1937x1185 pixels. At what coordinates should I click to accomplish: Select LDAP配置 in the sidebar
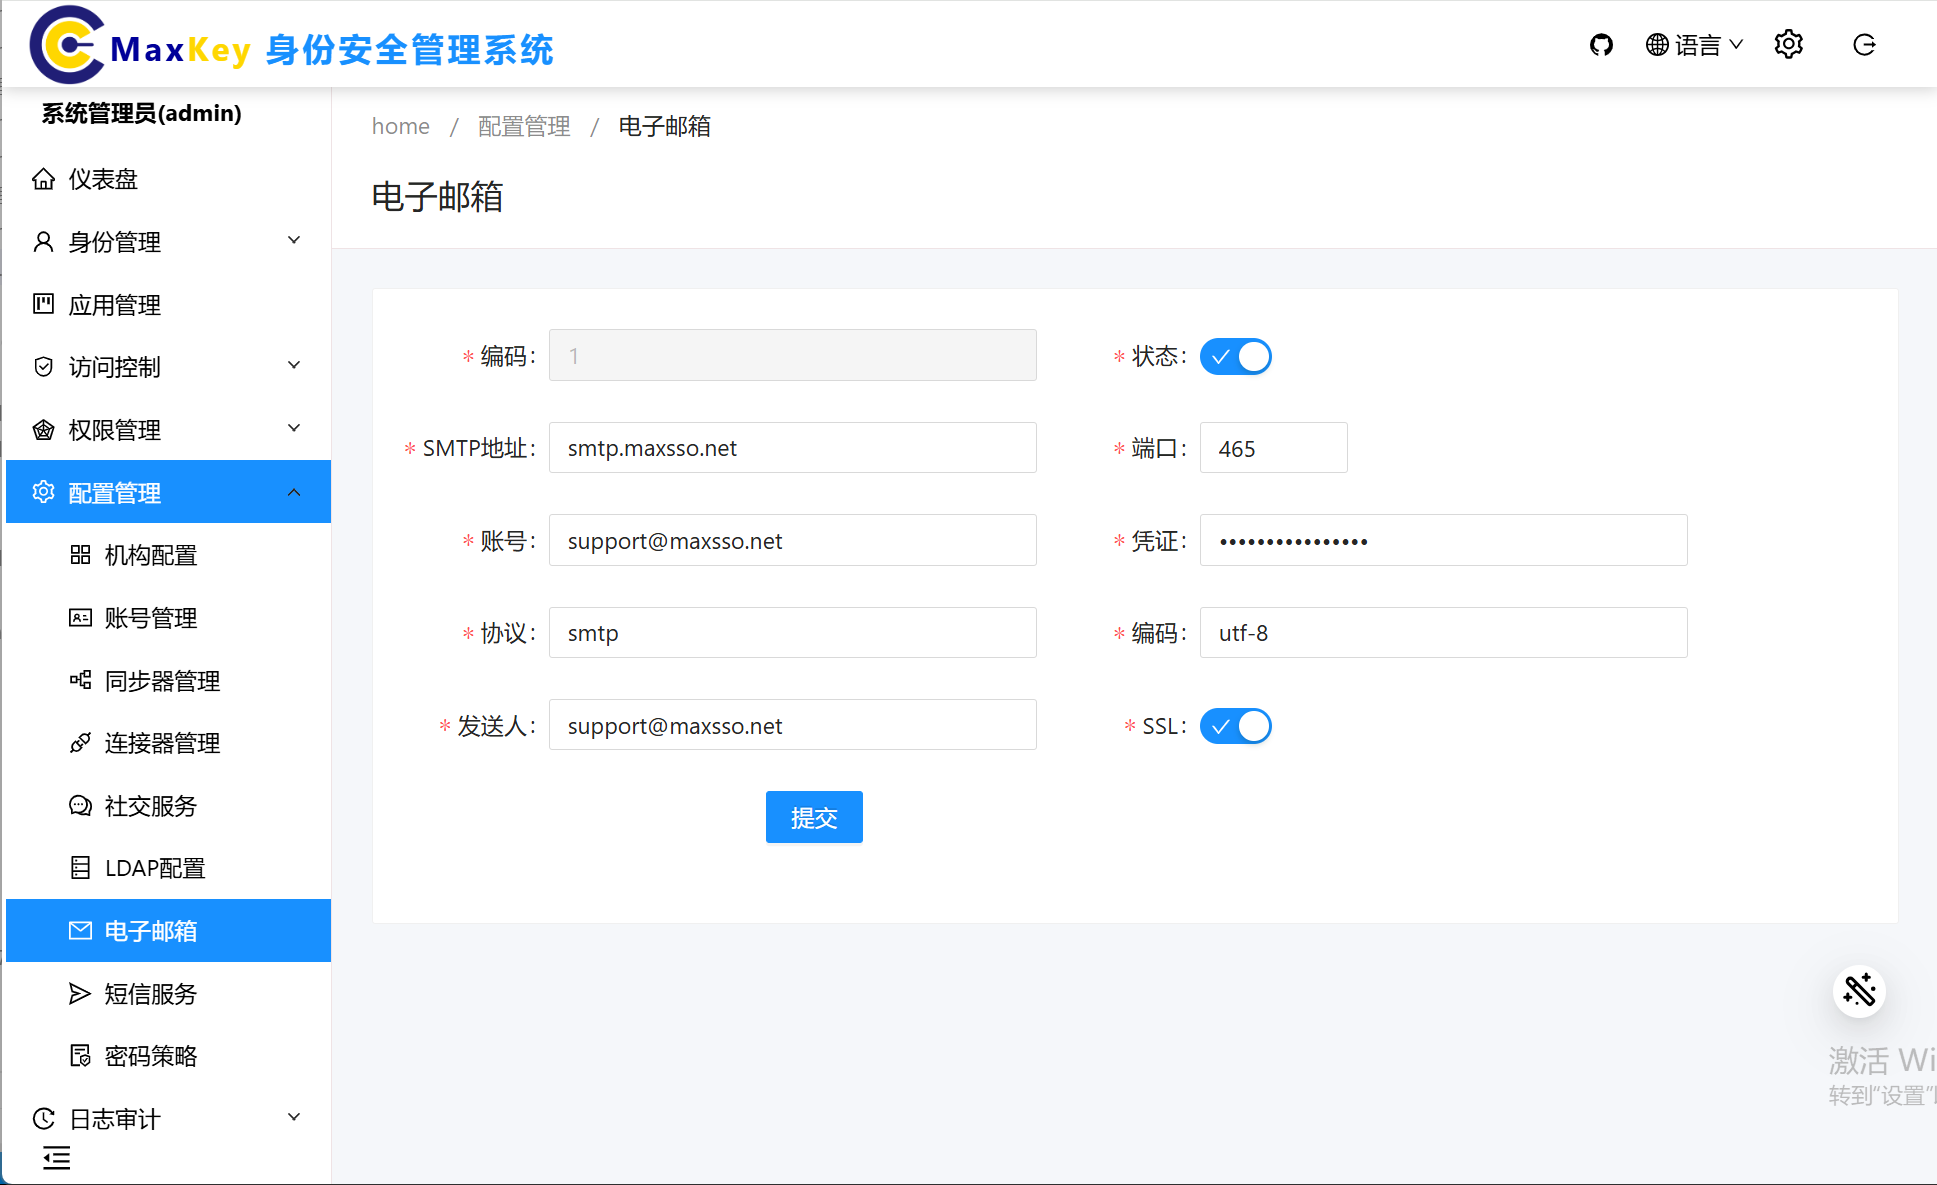pyautogui.click(x=155, y=867)
